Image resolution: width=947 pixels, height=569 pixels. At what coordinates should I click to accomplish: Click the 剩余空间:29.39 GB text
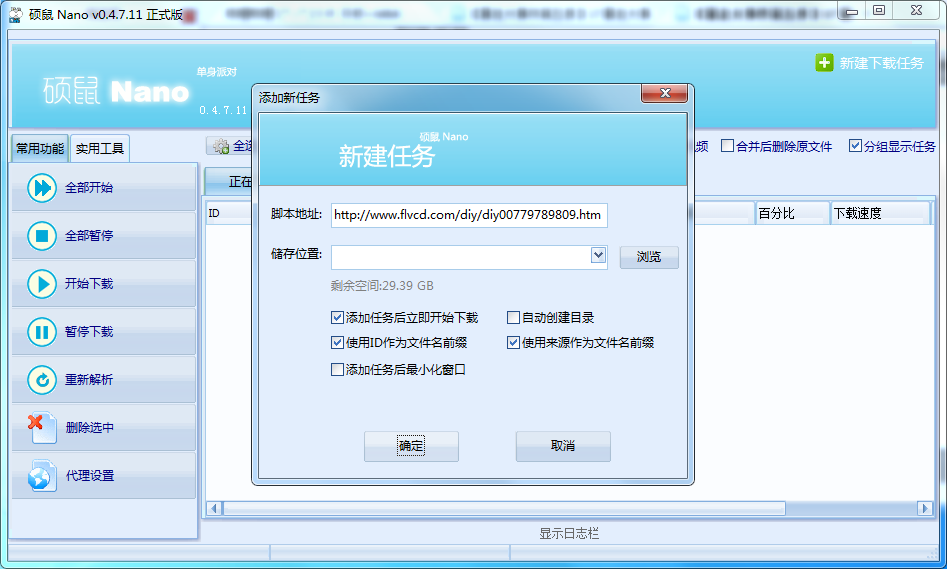pyautogui.click(x=382, y=286)
